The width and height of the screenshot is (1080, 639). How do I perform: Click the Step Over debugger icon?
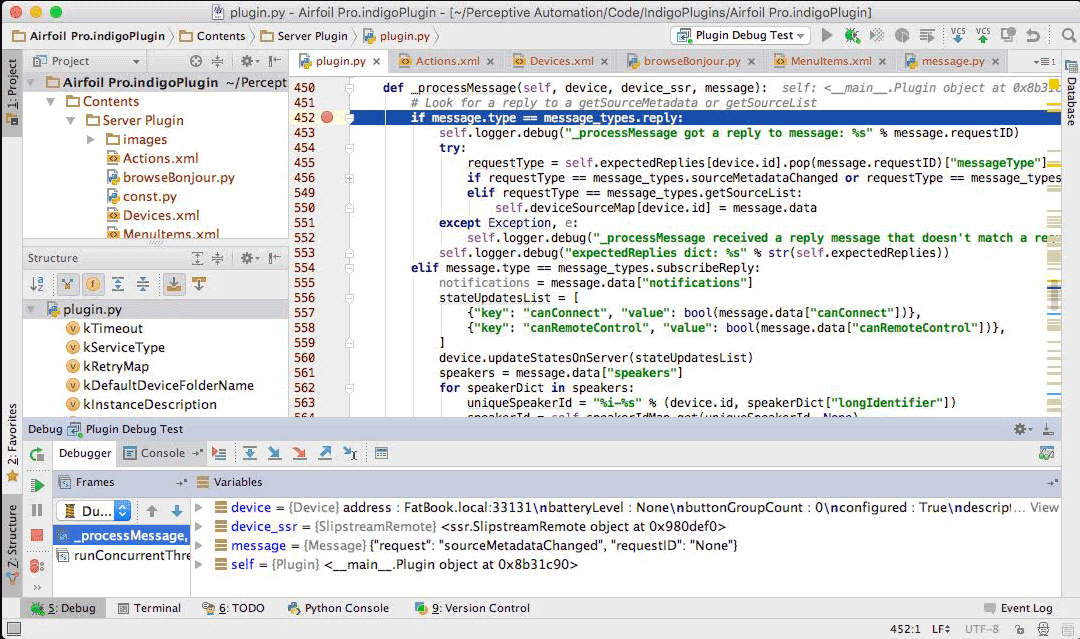[x=249, y=453]
